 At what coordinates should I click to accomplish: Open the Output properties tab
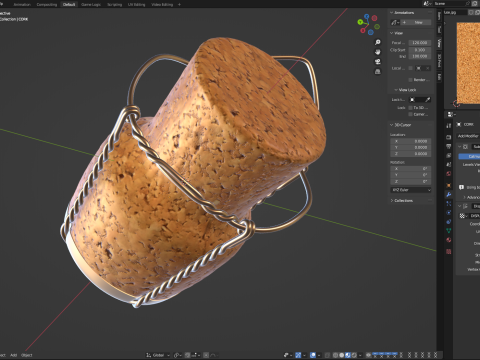click(449, 146)
